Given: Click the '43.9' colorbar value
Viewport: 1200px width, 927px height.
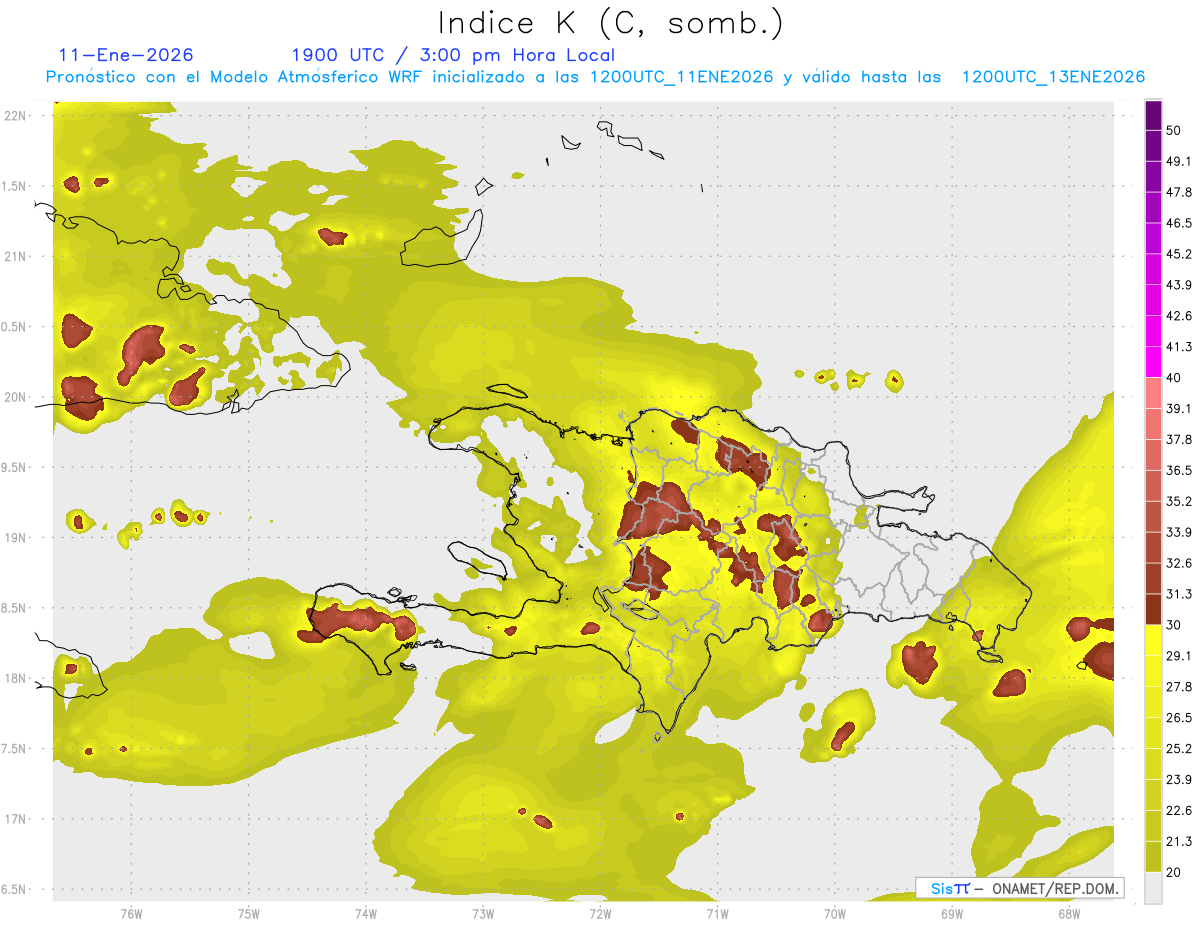Looking at the screenshot, I should 1179,286.
